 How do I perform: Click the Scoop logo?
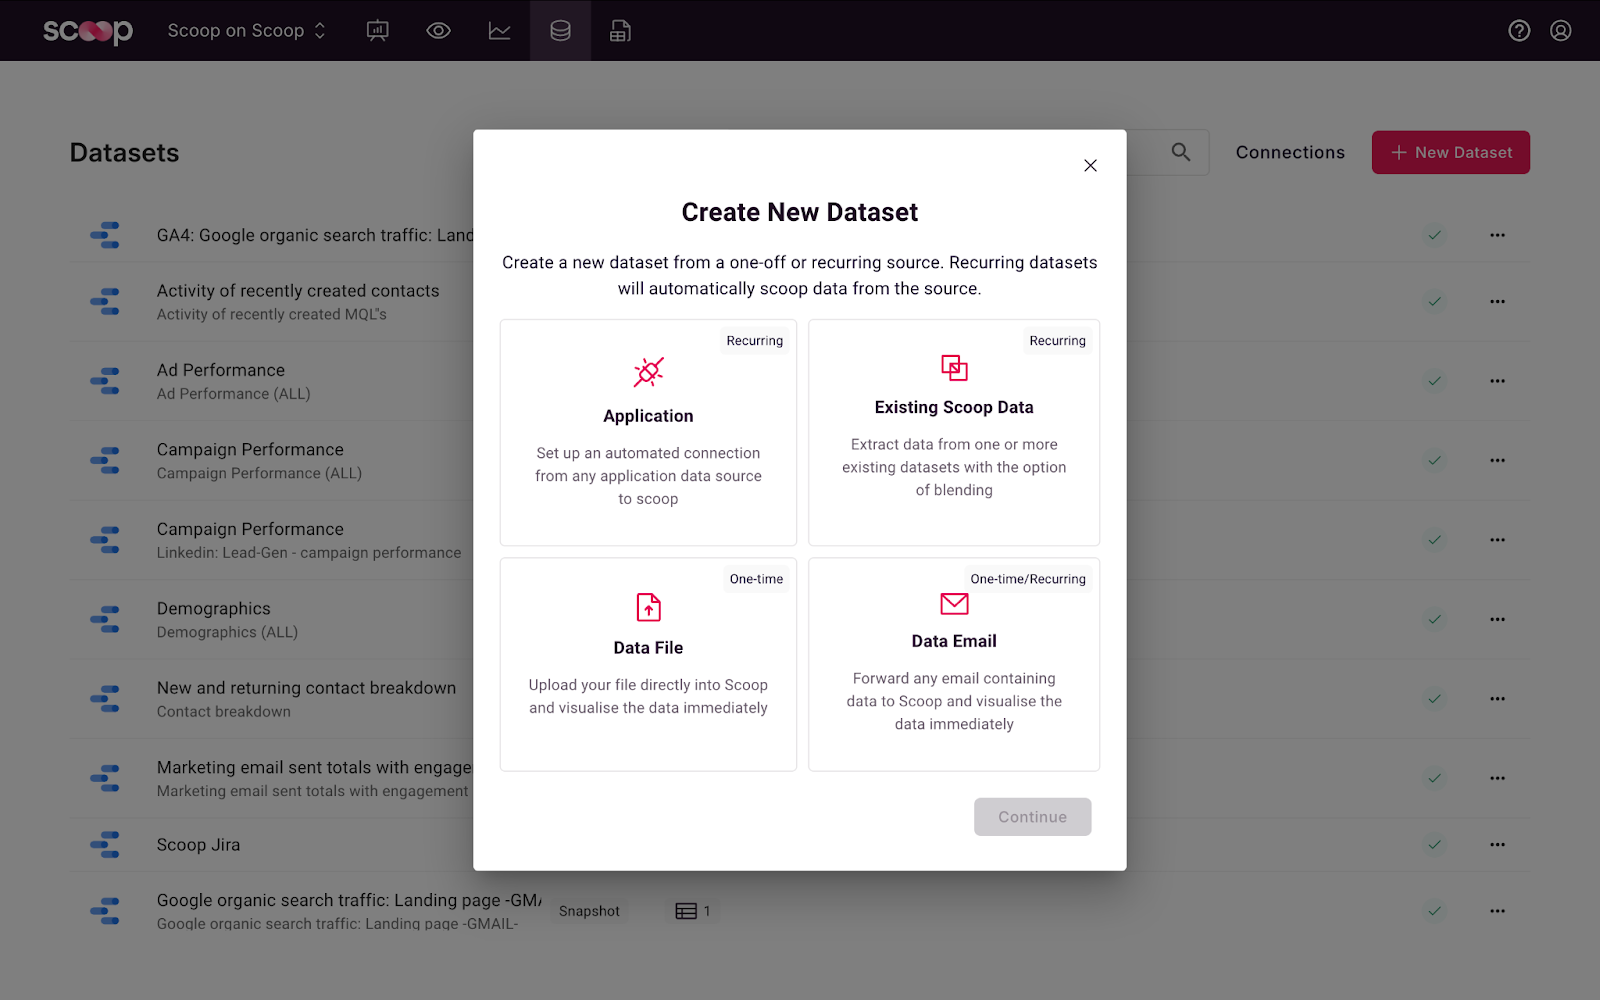tap(88, 31)
